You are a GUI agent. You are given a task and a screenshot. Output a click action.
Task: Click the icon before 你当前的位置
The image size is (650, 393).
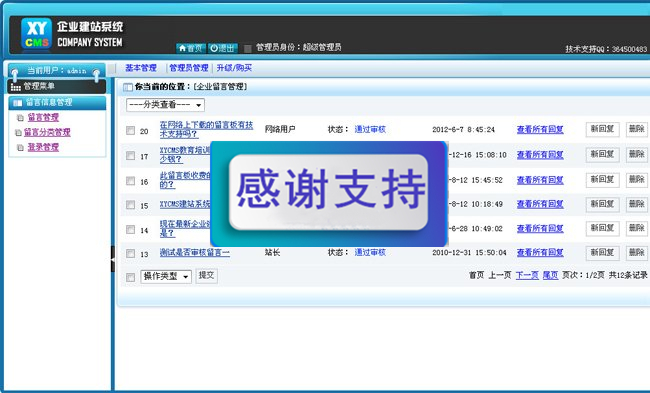click(128, 87)
